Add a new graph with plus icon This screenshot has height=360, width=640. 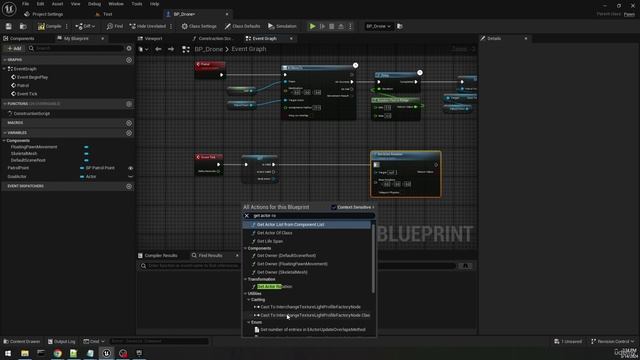[129, 60]
